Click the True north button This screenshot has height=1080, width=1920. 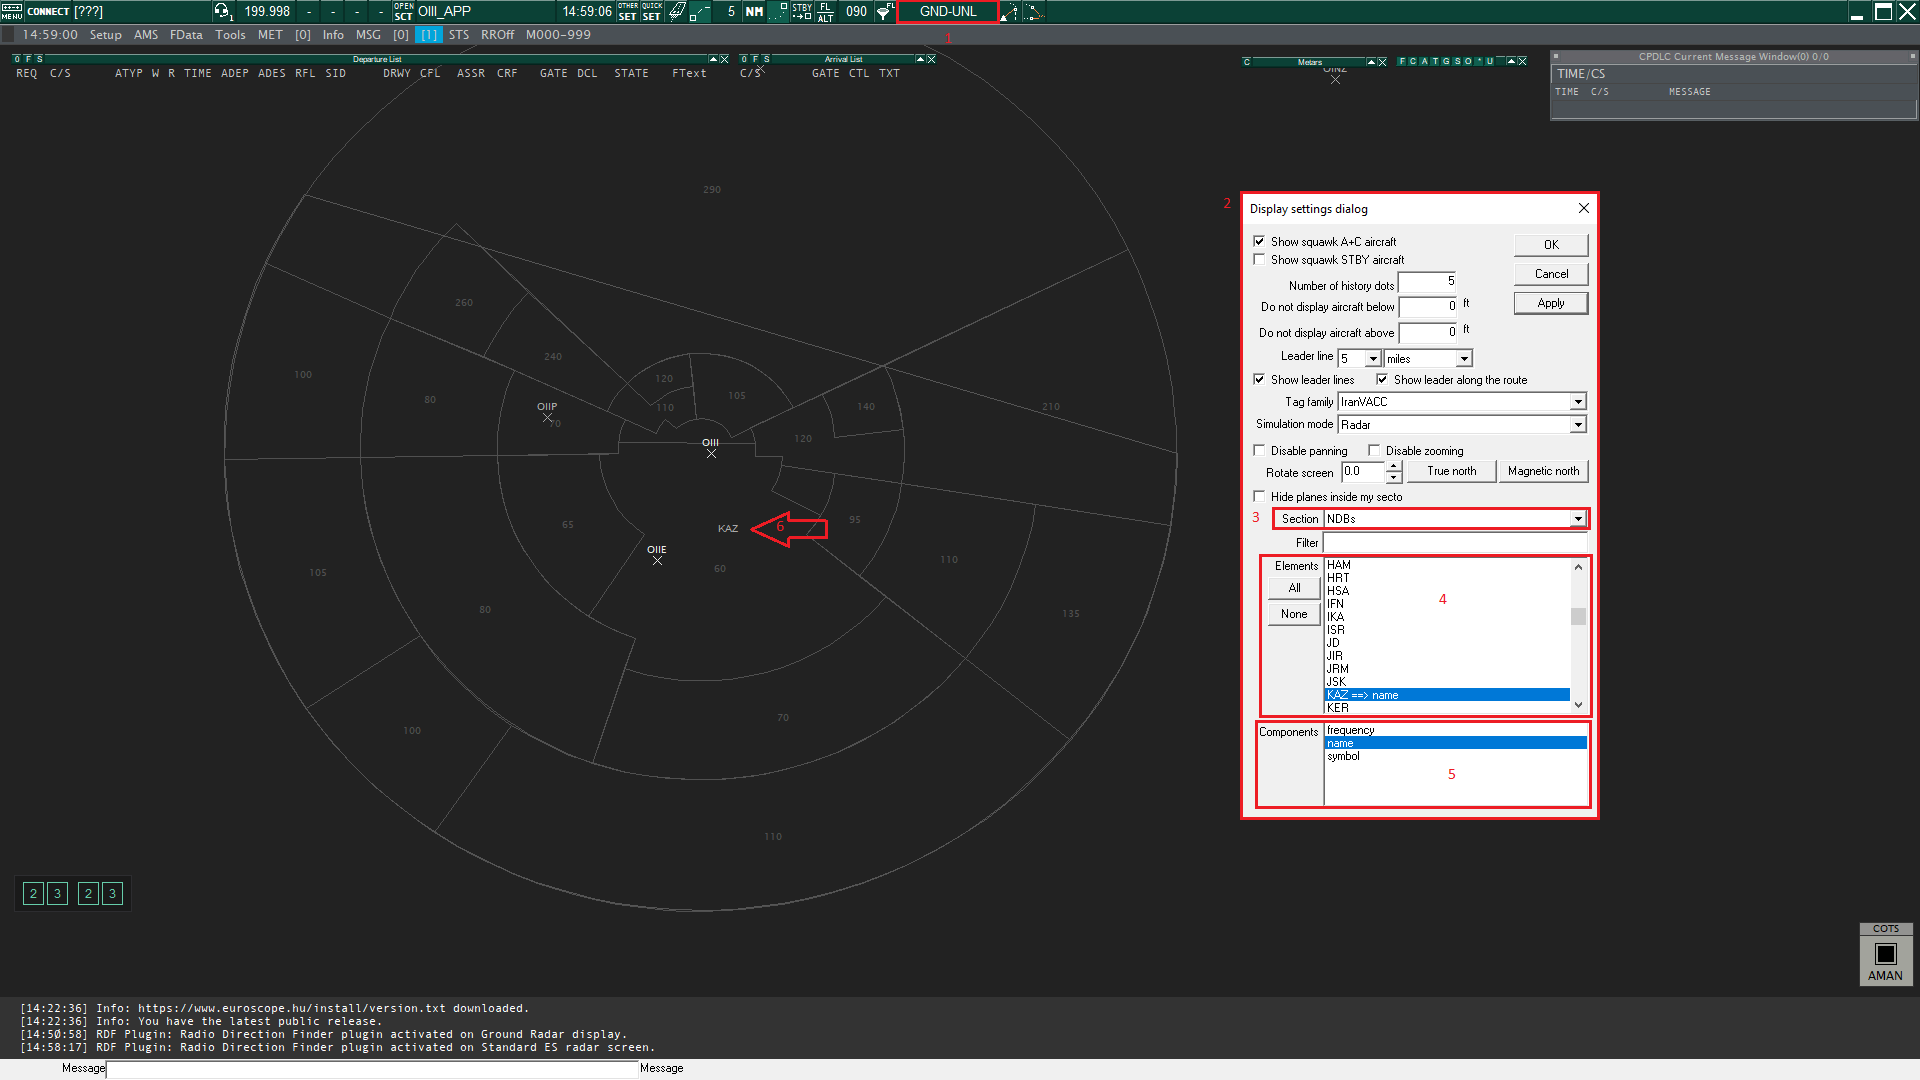point(1451,471)
